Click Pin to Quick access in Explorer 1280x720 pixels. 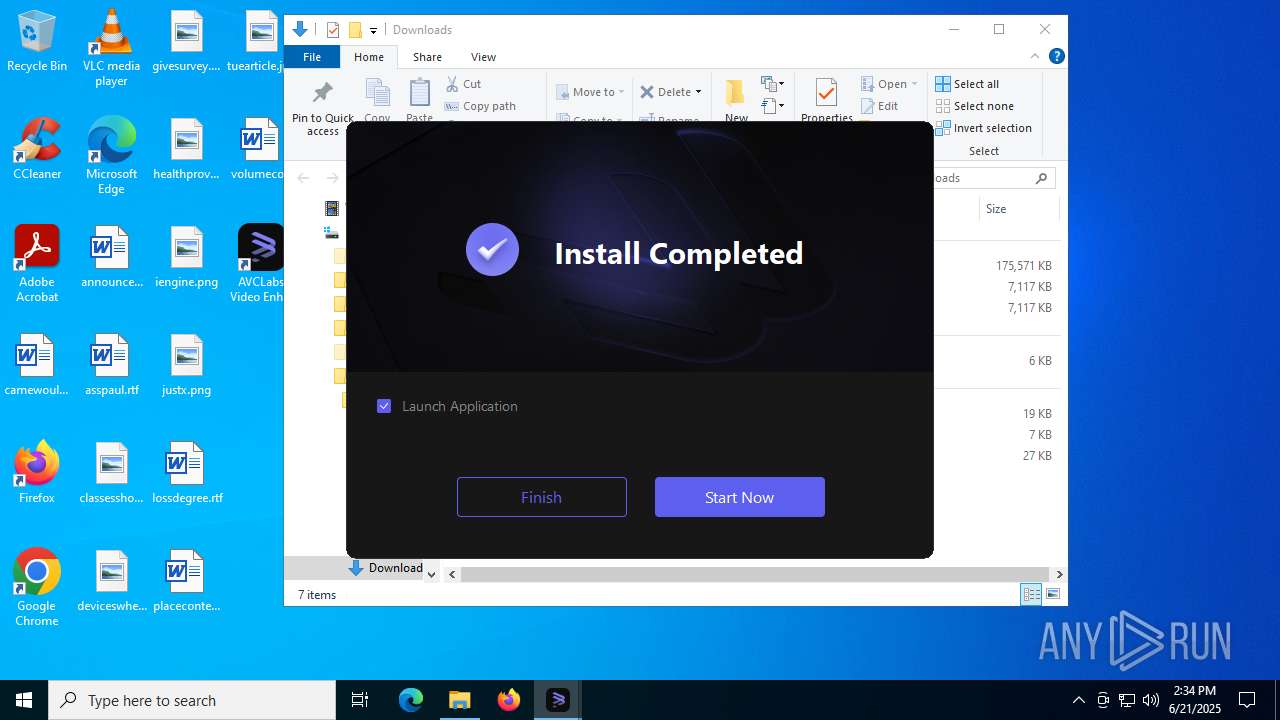322,108
